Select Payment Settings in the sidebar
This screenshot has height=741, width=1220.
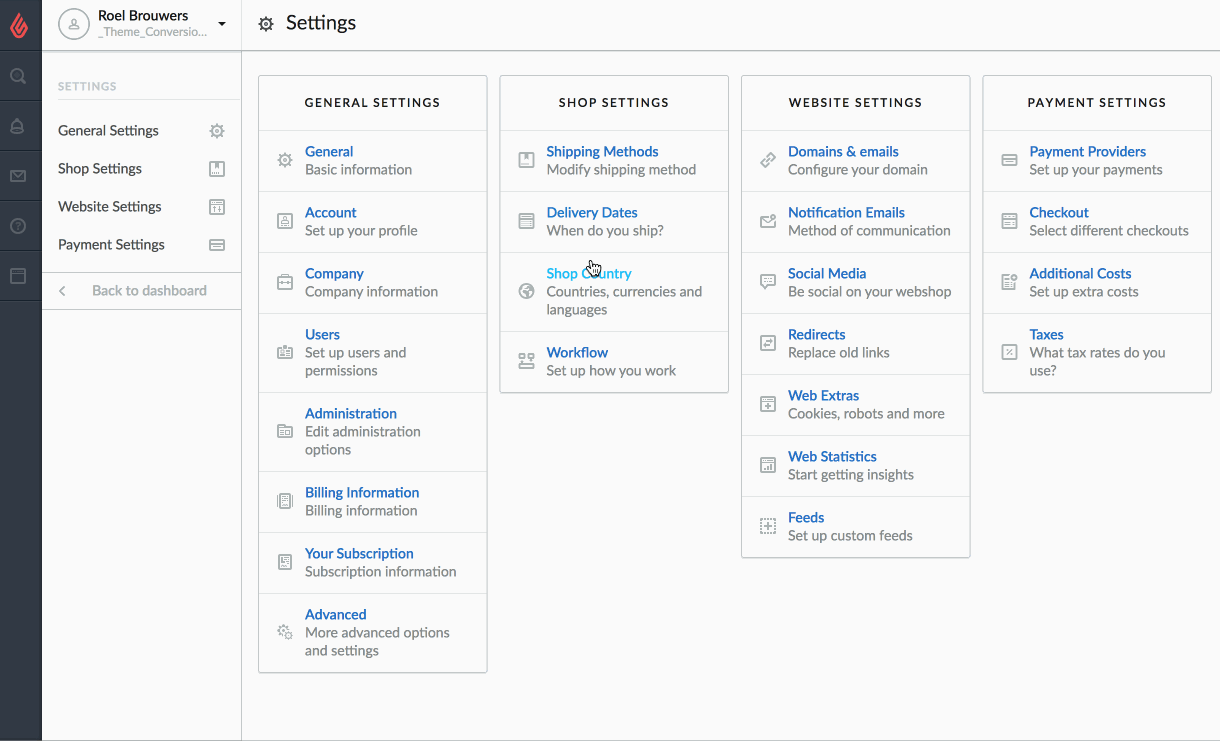tap(111, 245)
